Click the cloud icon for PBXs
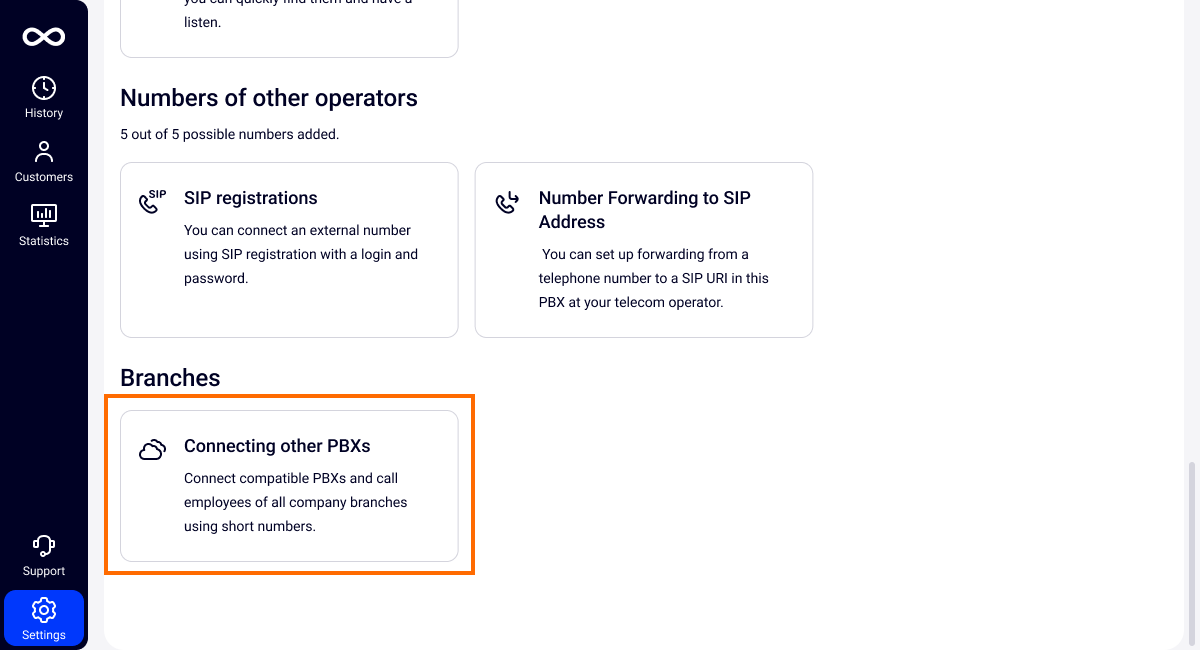 coord(152,450)
